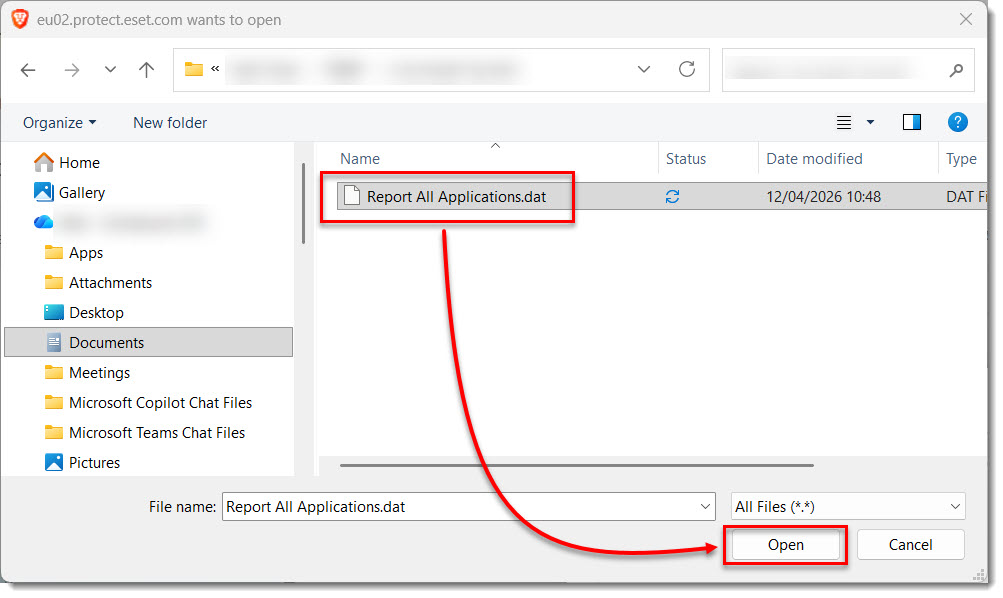Change view layout icon

844,122
